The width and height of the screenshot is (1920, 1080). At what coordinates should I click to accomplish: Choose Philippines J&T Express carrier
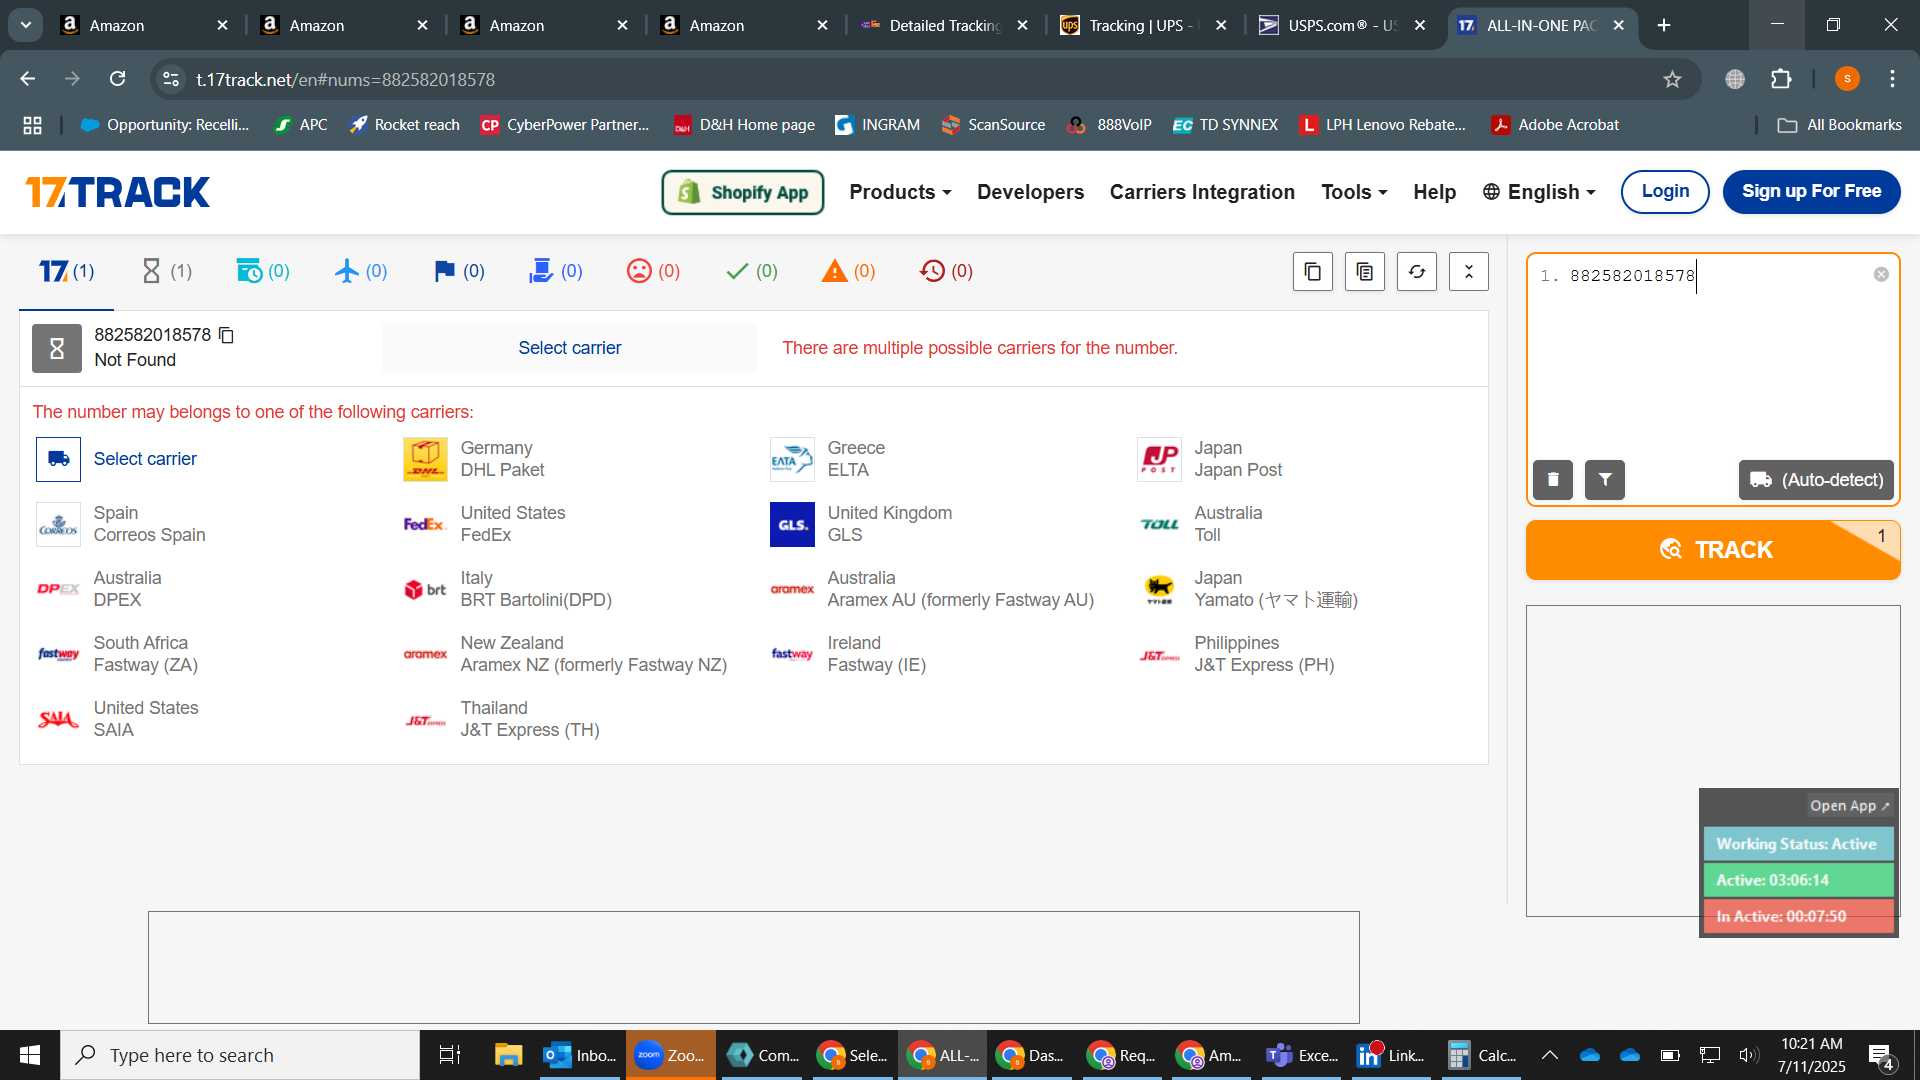(x=1237, y=654)
